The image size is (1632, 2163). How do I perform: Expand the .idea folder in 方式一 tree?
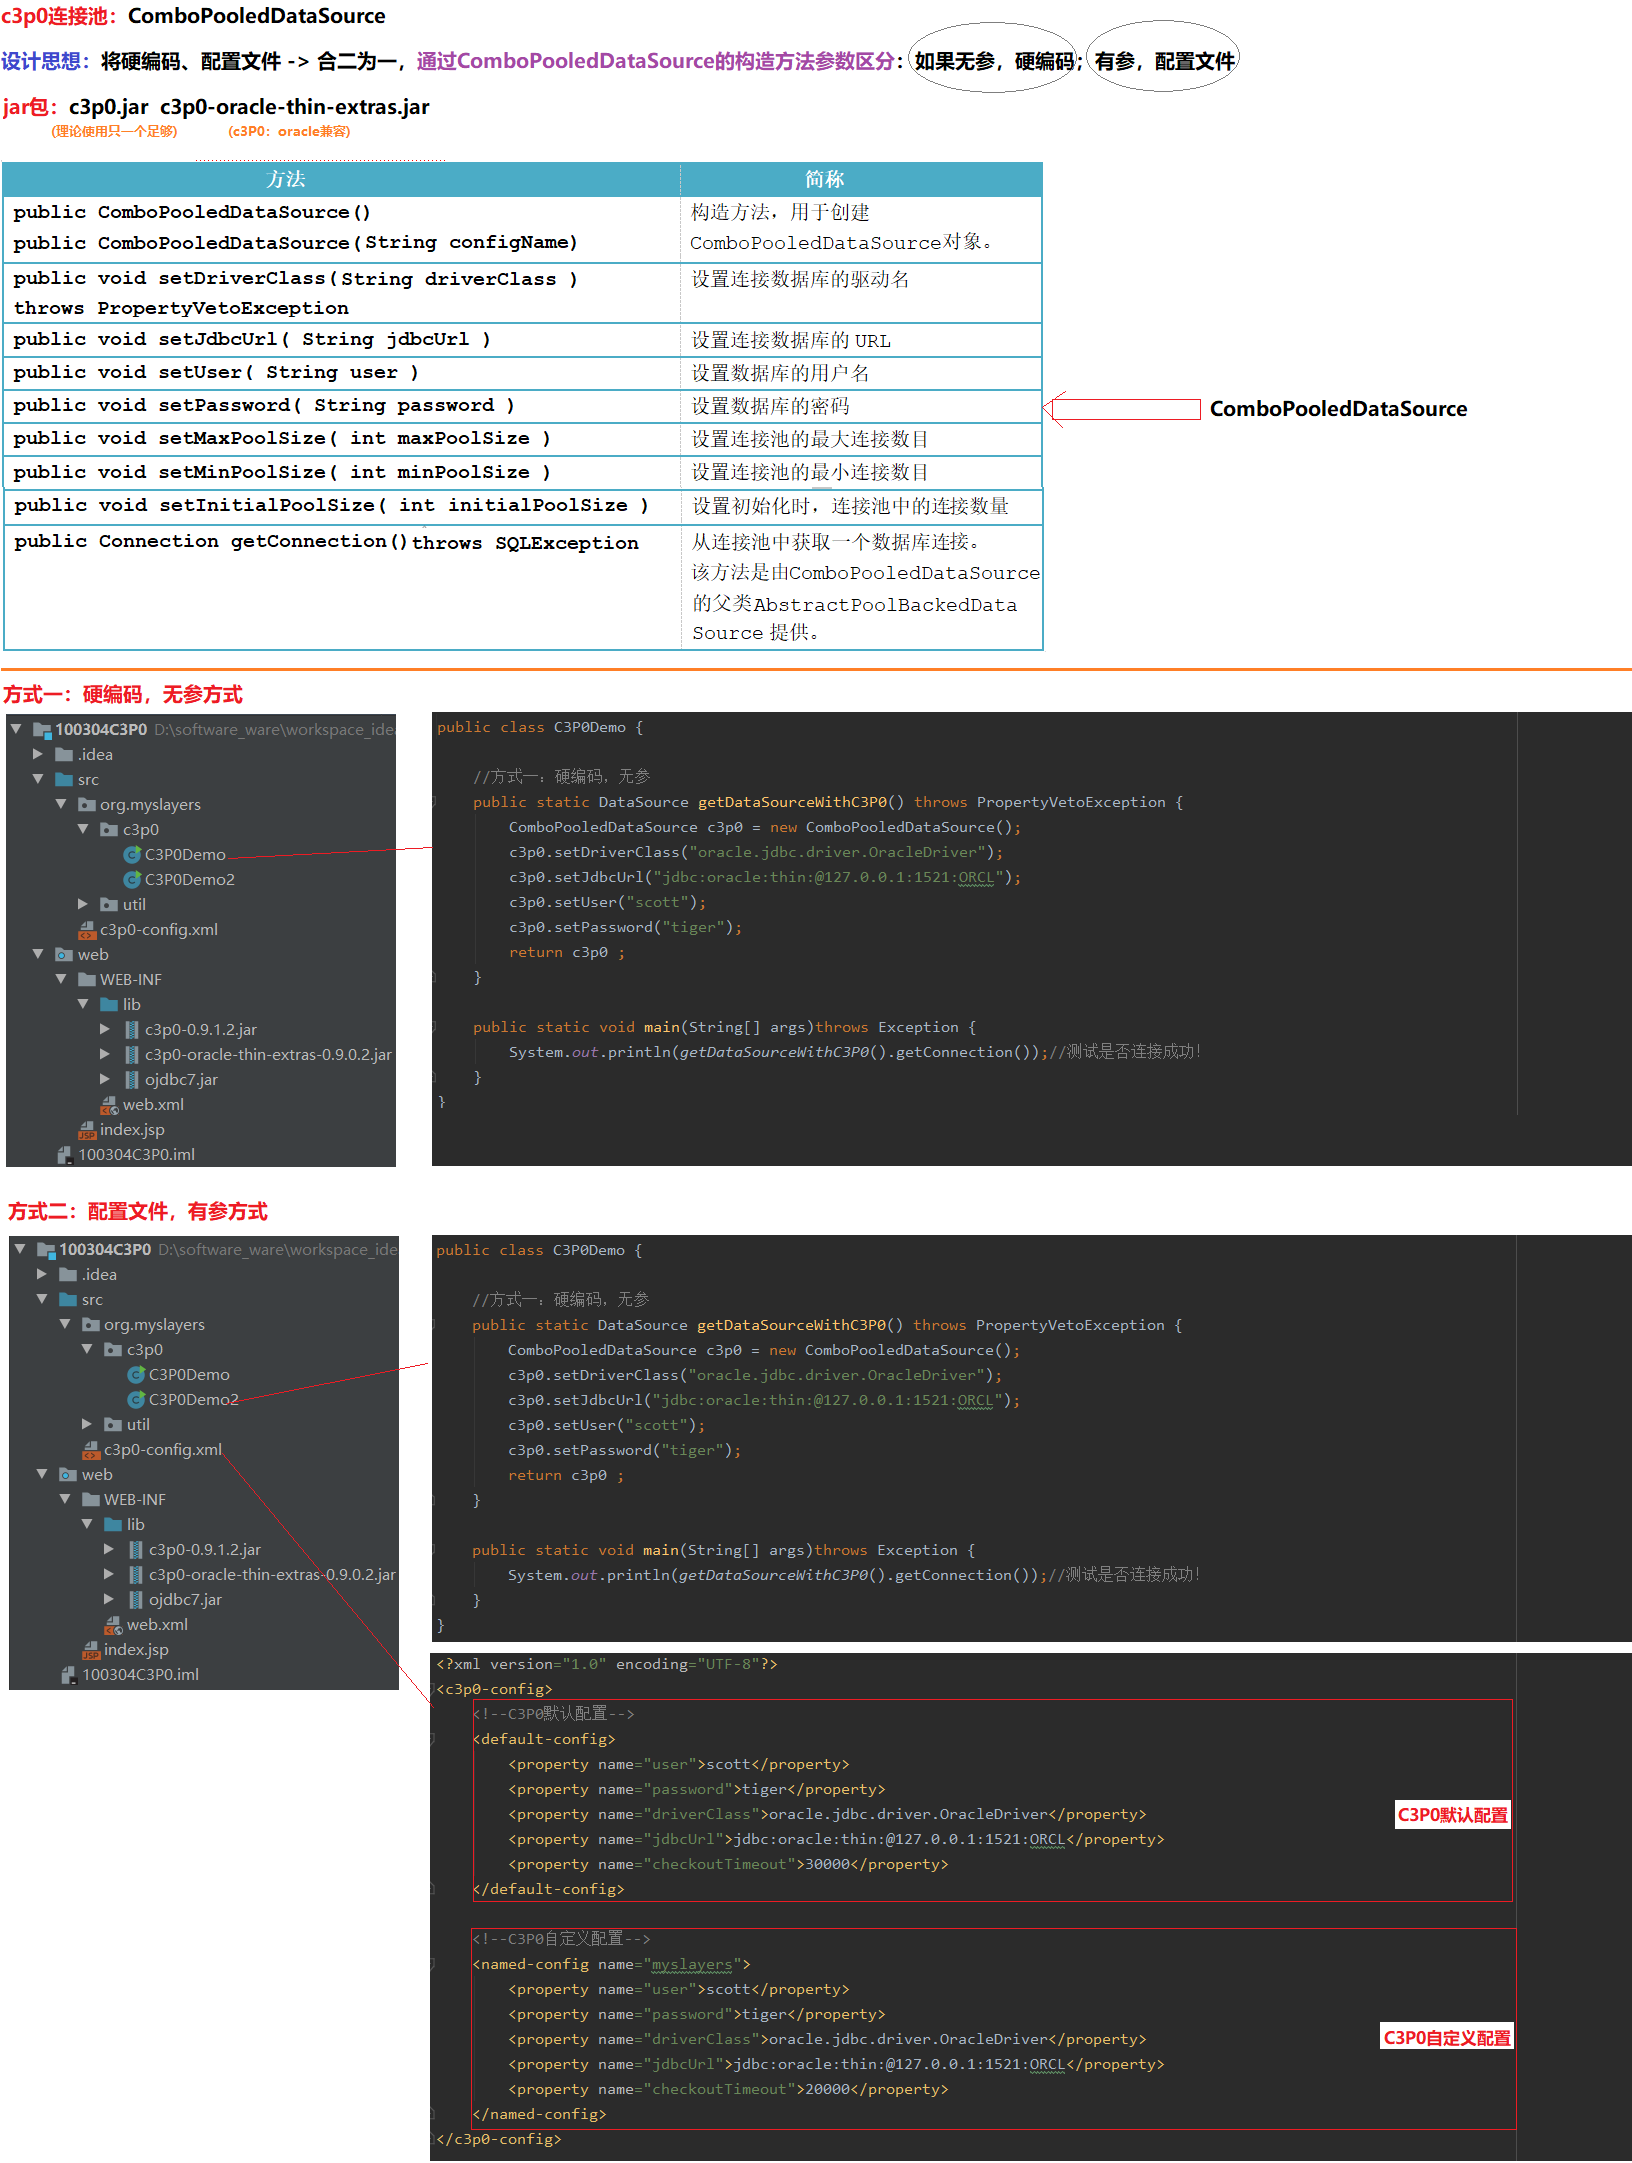coord(38,754)
